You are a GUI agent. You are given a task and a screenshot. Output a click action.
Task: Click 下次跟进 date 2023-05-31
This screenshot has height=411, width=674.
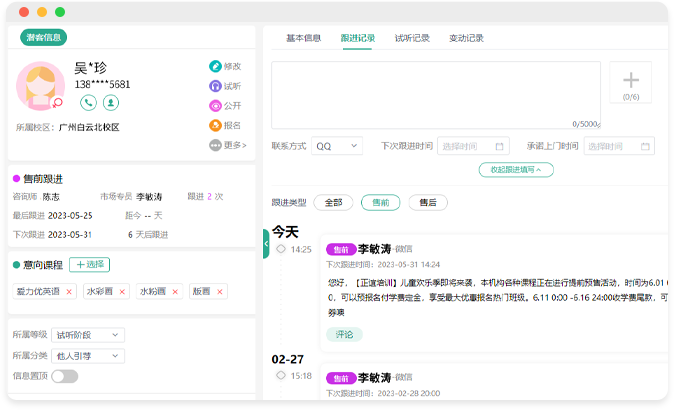[70, 235]
